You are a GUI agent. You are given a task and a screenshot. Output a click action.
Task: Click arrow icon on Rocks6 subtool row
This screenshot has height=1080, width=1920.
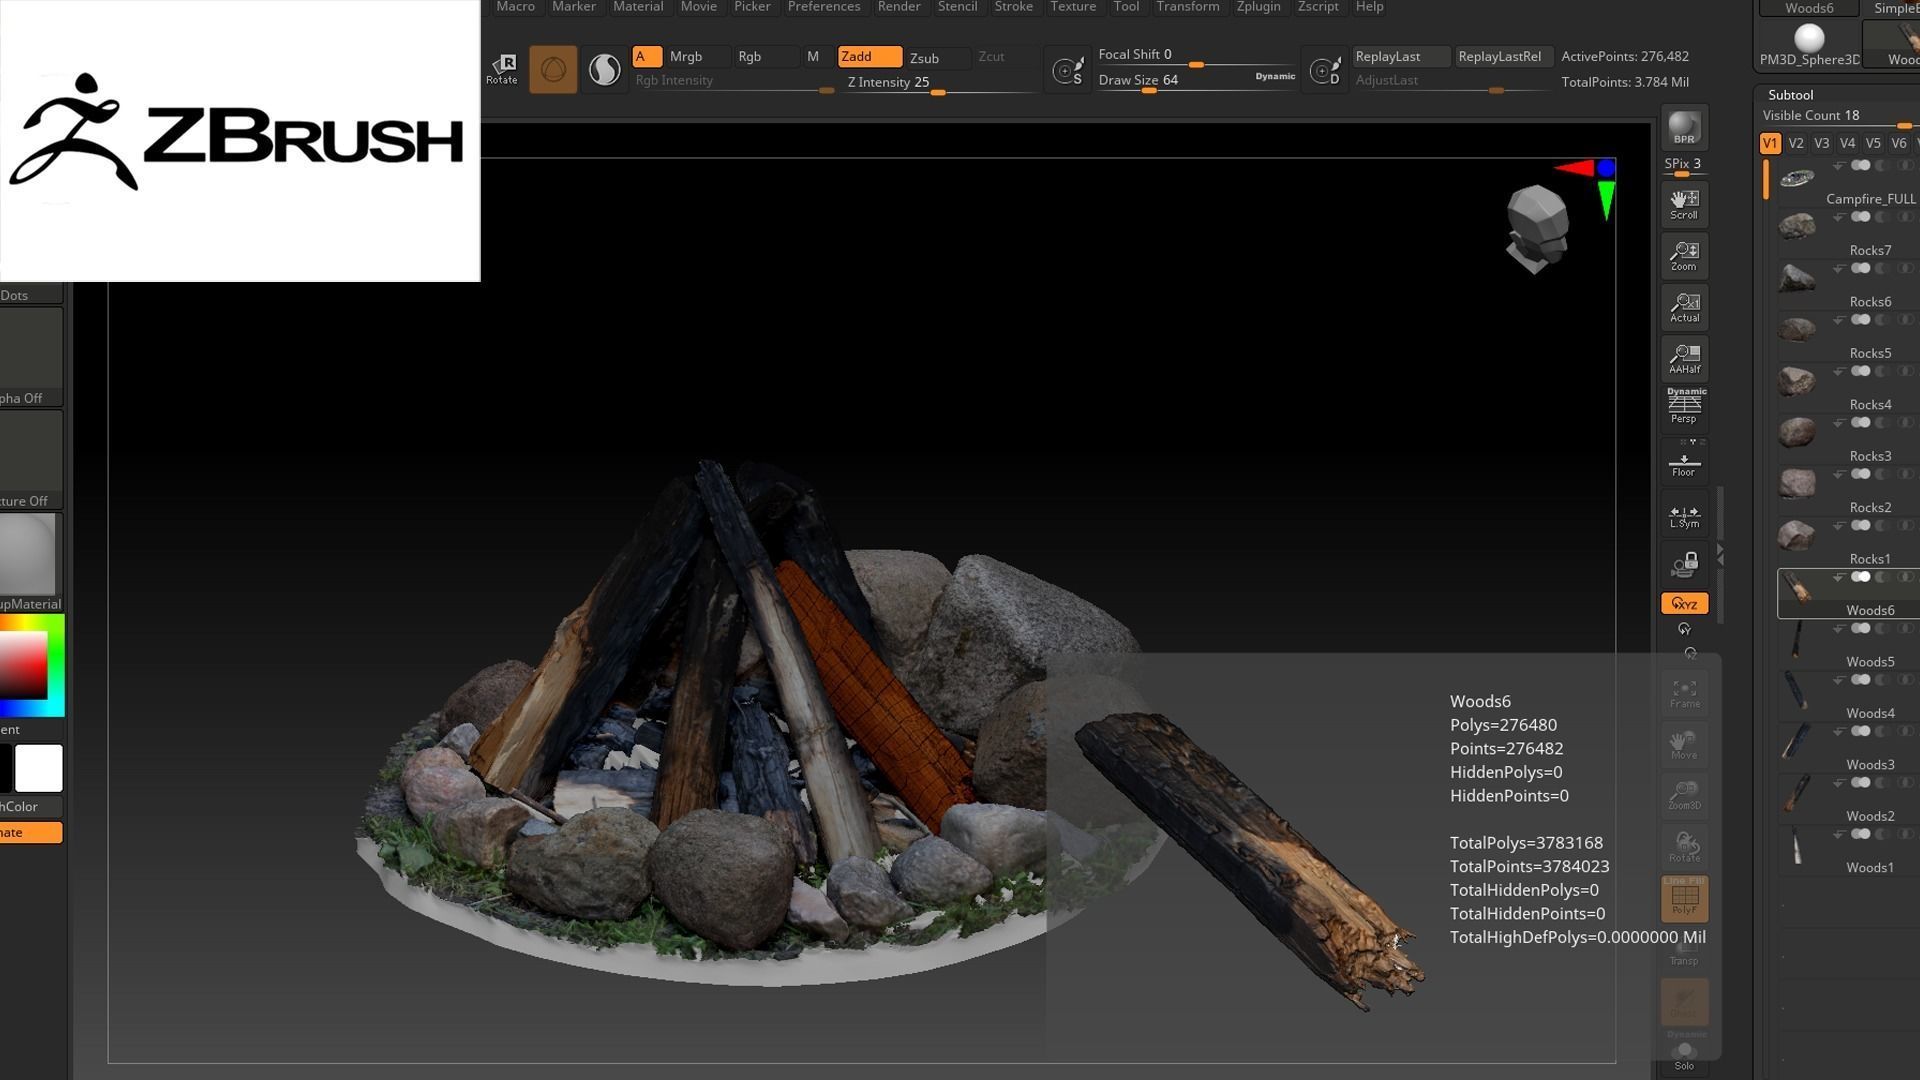click(1838, 269)
